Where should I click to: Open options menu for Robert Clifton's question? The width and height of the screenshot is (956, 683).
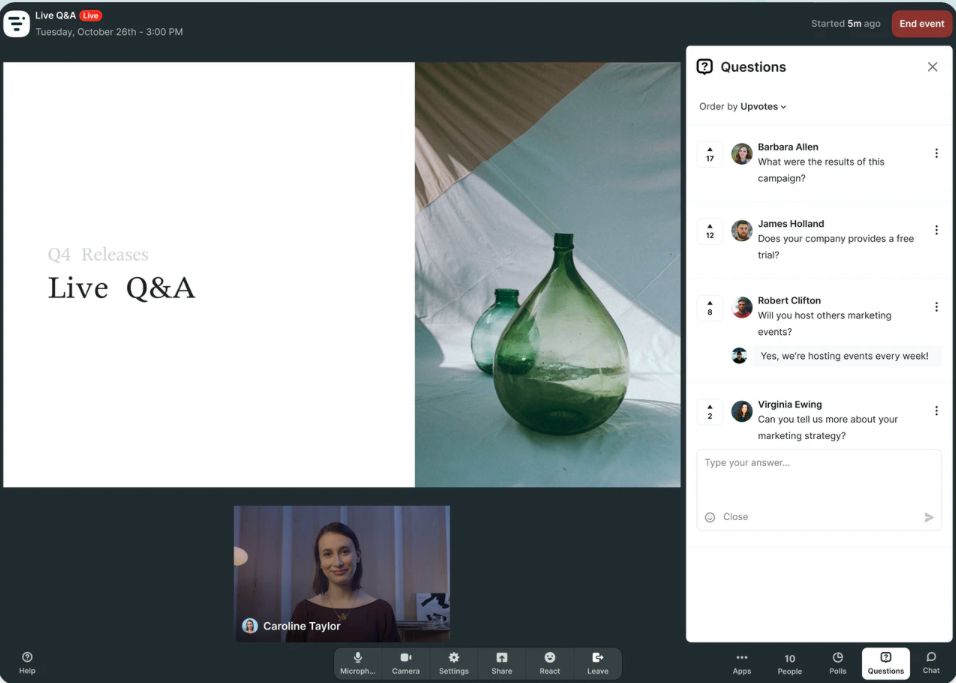pos(936,307)
